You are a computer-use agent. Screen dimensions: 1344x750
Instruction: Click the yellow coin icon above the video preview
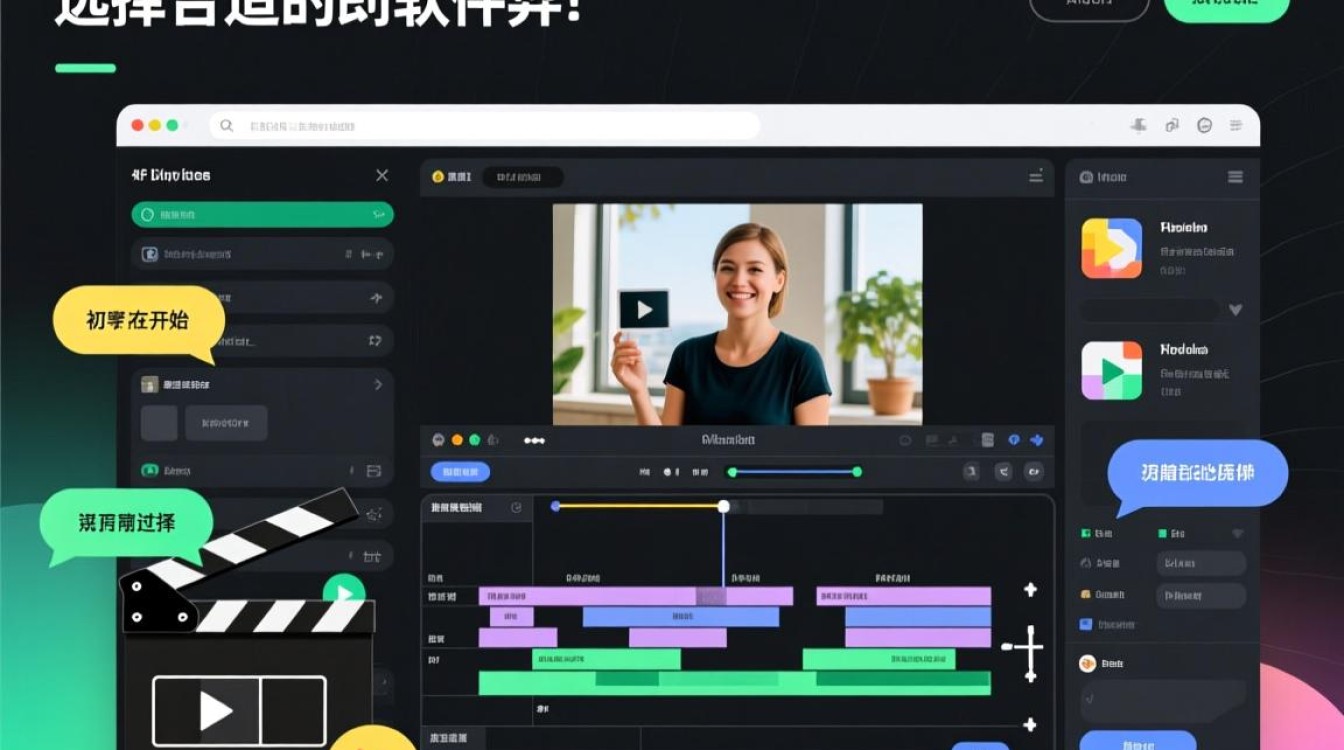click(437, 177)
